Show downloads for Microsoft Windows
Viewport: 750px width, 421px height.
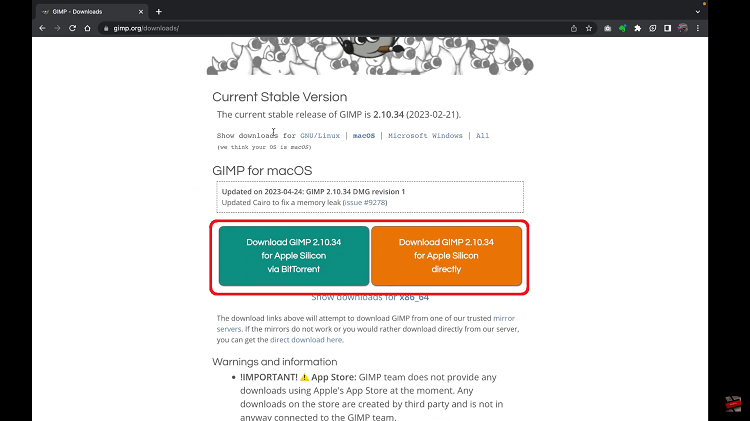tap(425, 135)
